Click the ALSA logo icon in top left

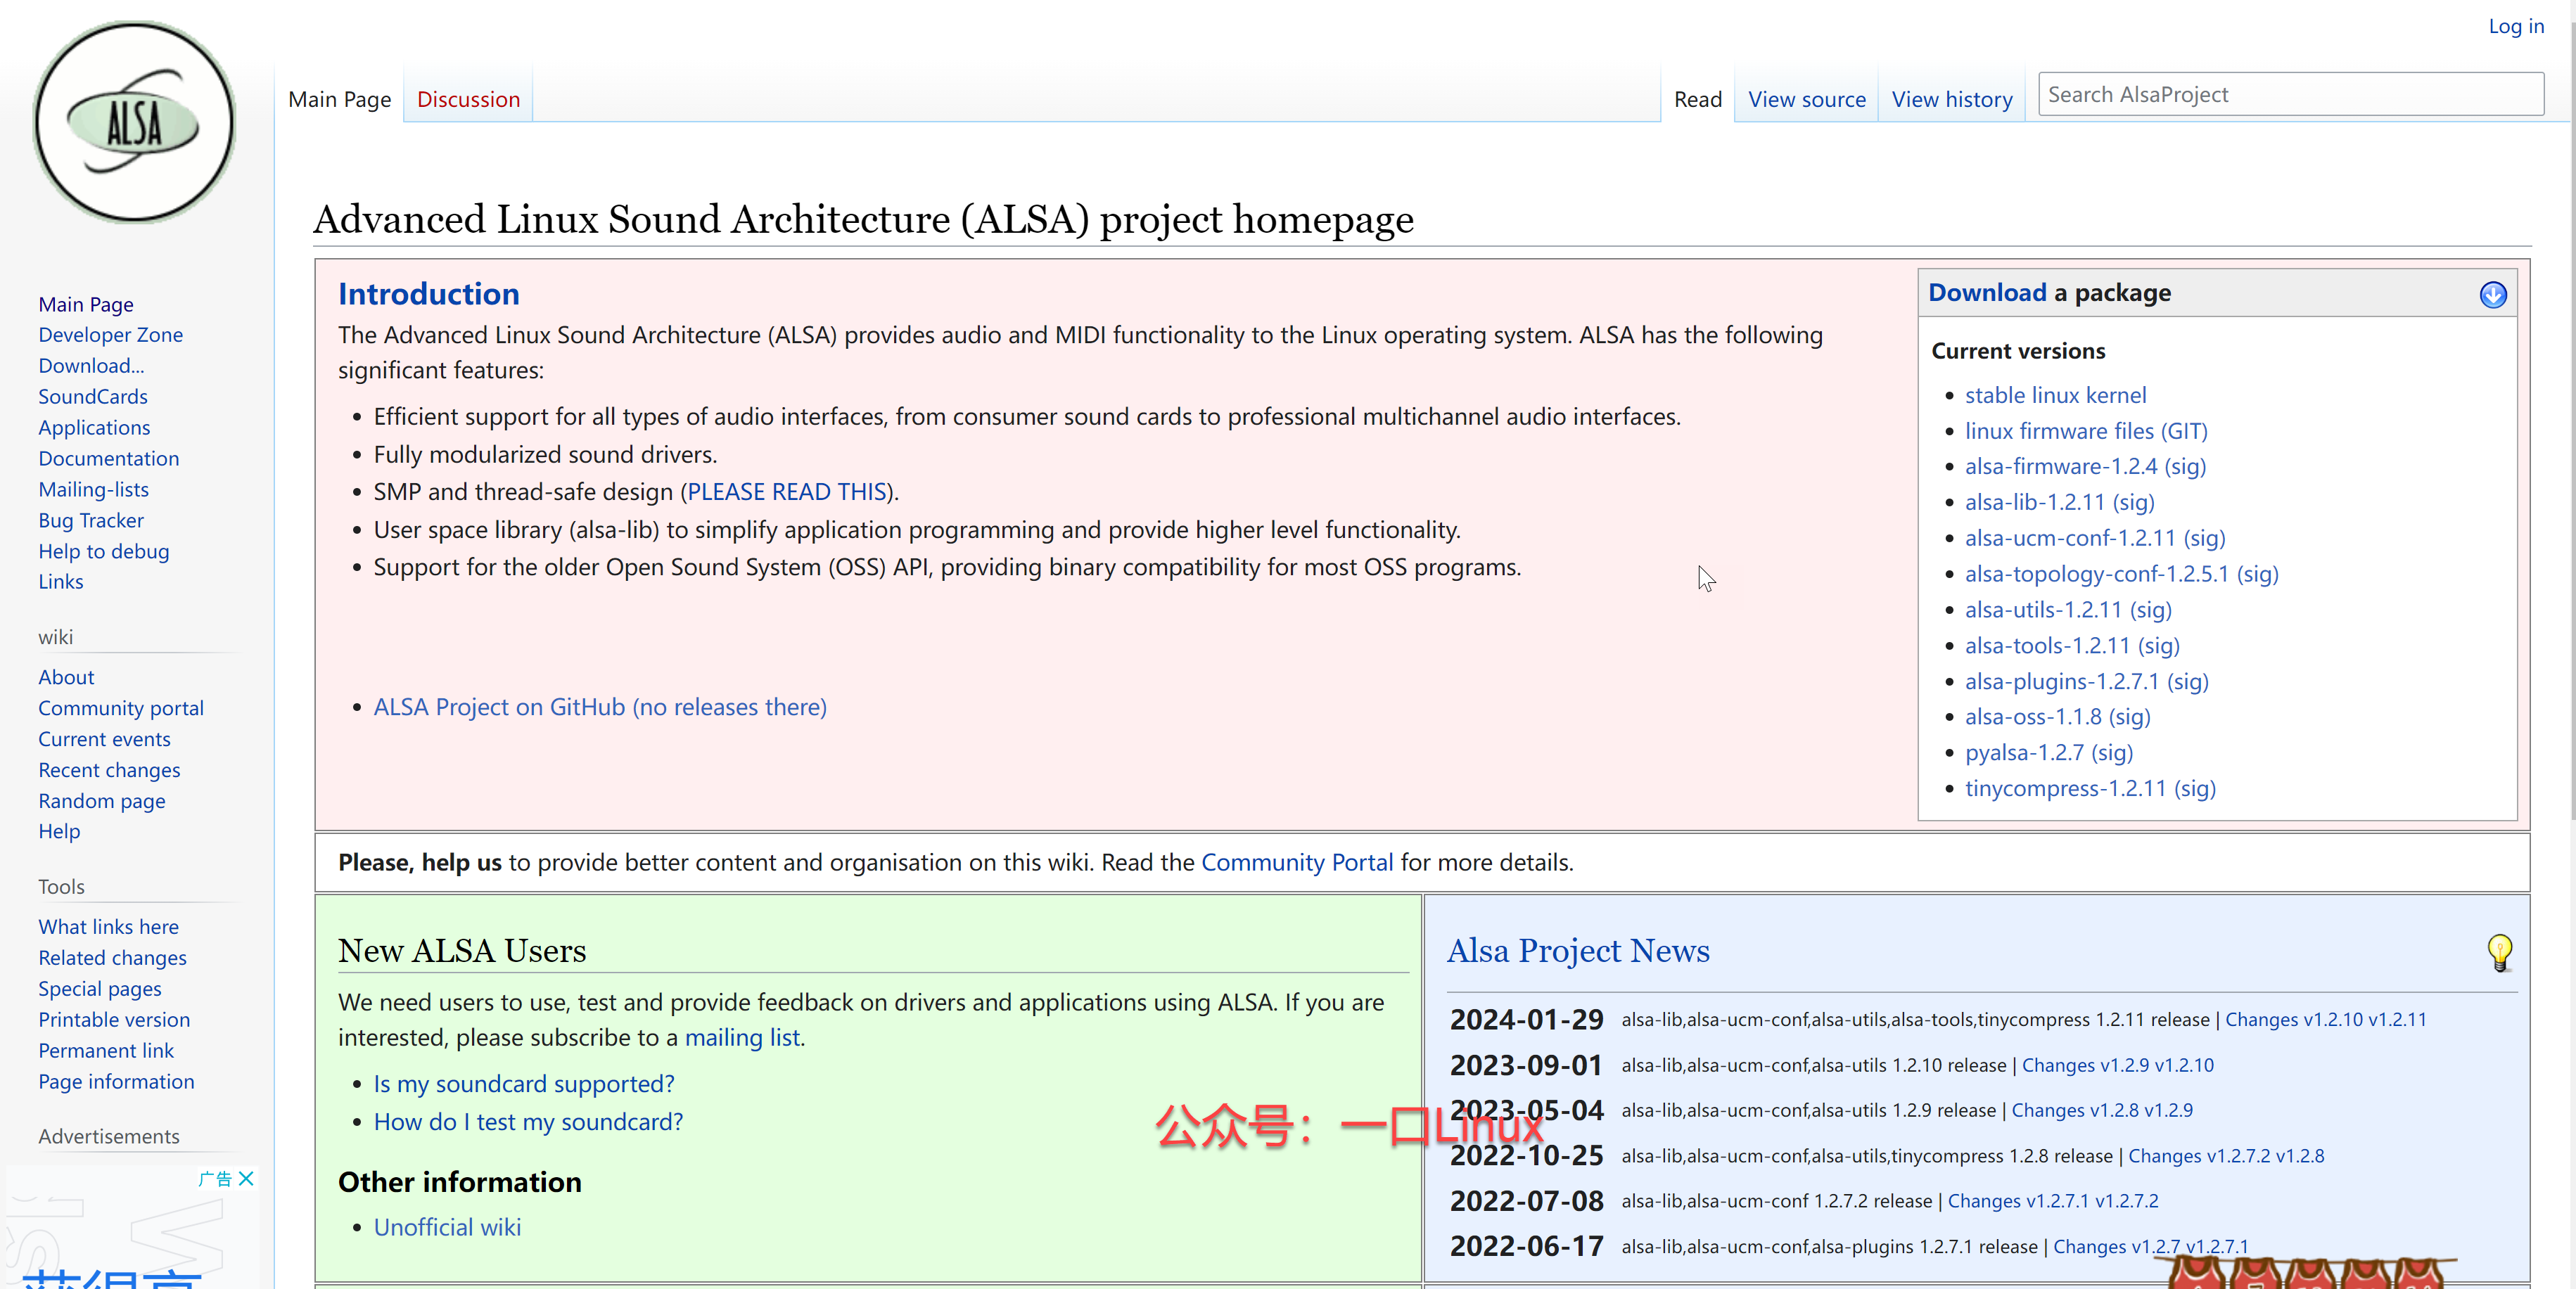tap(133, 123)
